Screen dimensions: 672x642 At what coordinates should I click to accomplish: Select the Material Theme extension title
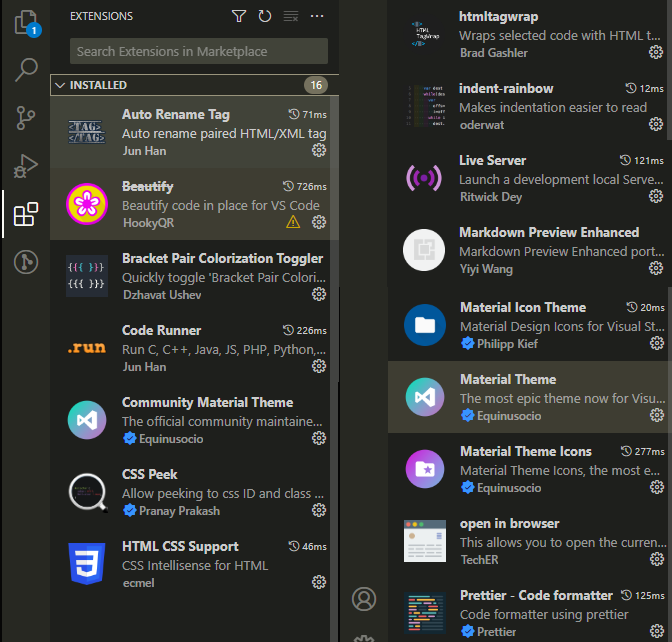pos(508,380)
